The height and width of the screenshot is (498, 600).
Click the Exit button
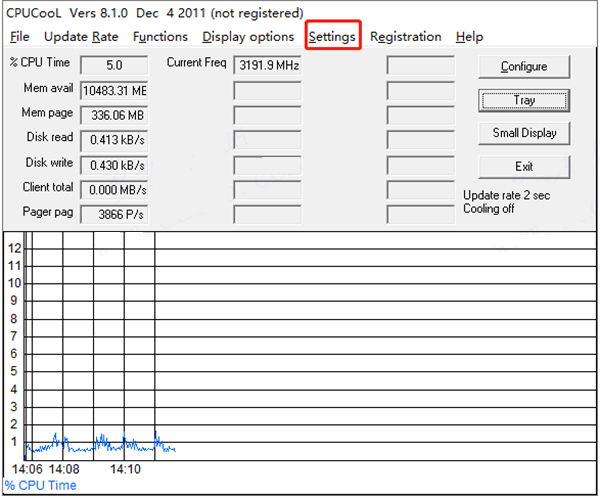(x=524, y=167)
